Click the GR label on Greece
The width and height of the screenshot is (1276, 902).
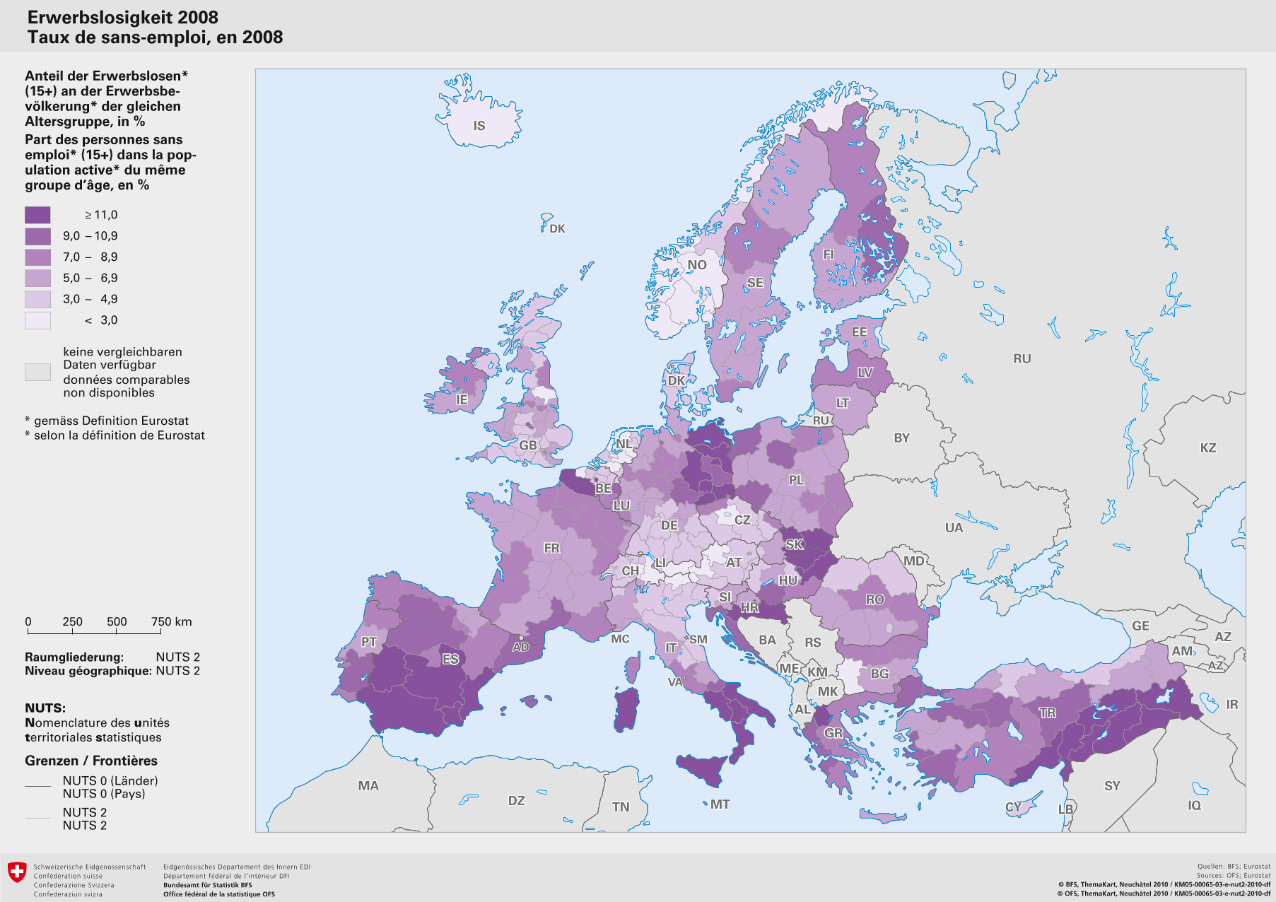tap(833, 732)
